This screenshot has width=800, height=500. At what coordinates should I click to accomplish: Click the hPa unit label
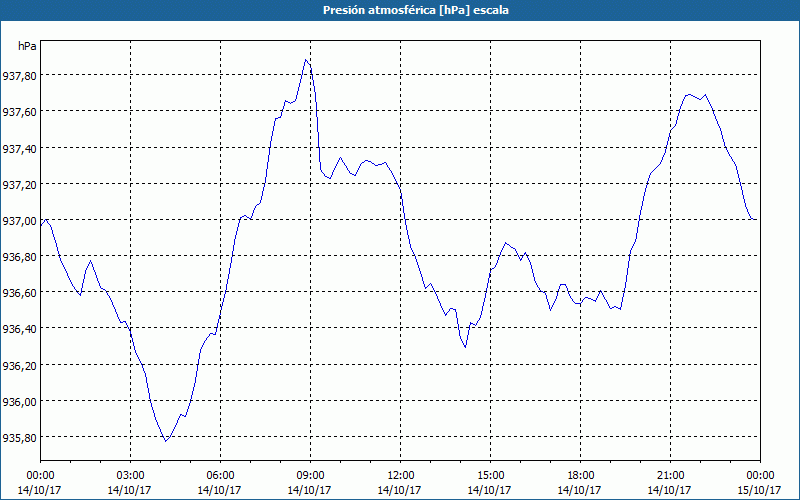coord(27,46)
